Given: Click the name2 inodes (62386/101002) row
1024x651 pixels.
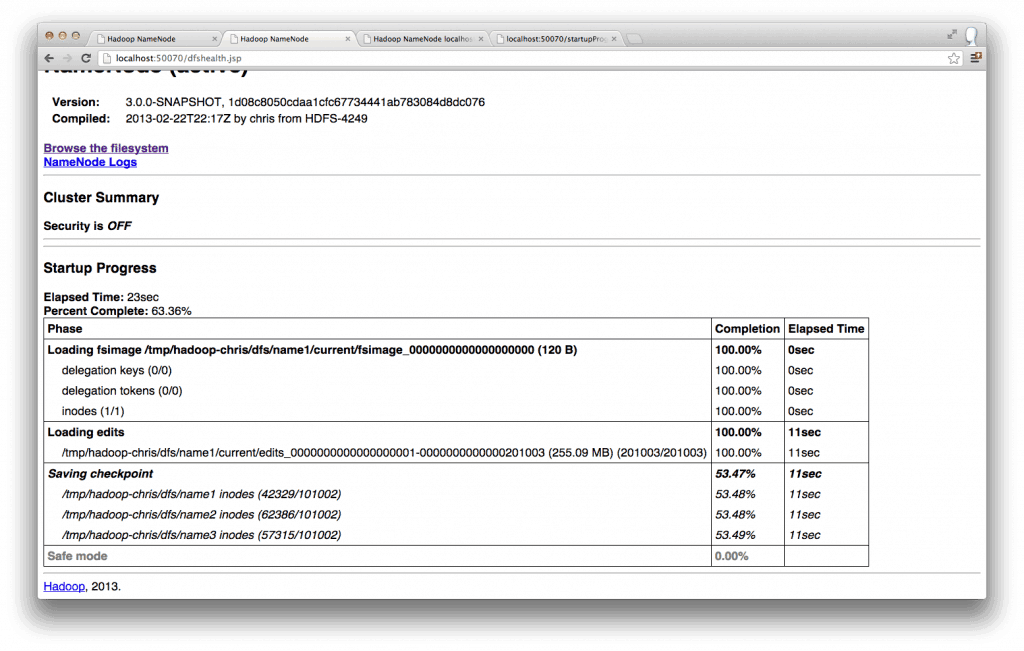Looking at the screenshot, I should pos(201,515).
